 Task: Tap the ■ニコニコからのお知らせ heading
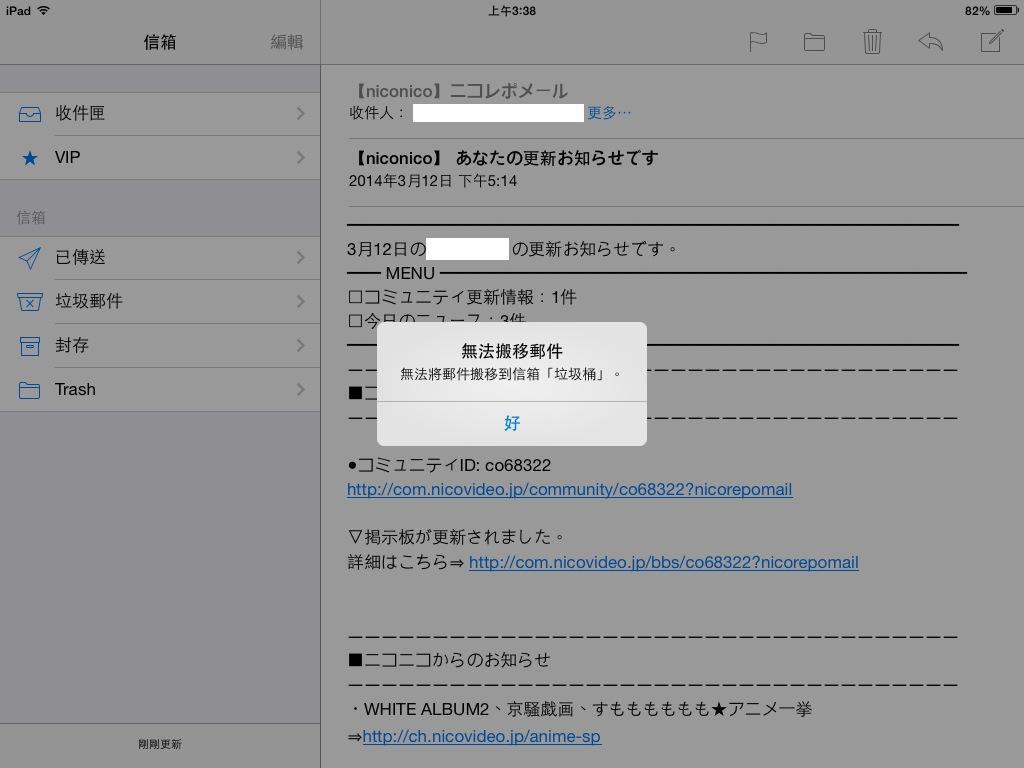[x=449, y=660]
